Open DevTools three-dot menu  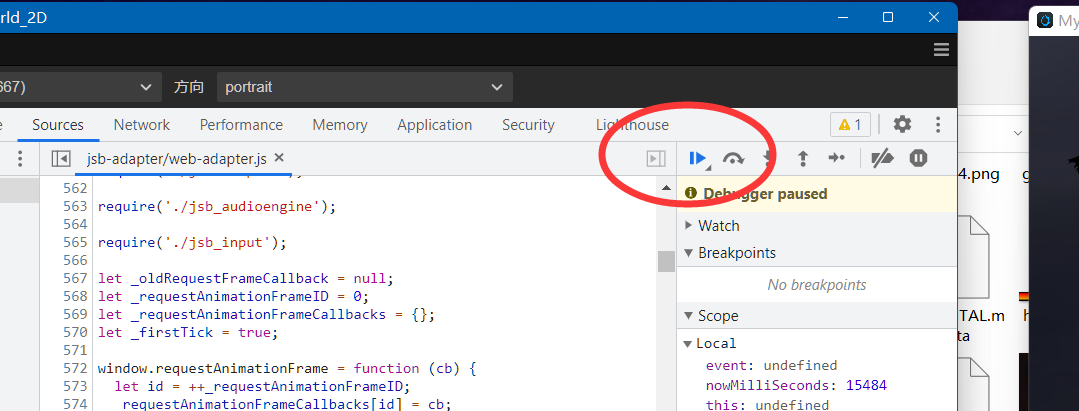[938, 125]
